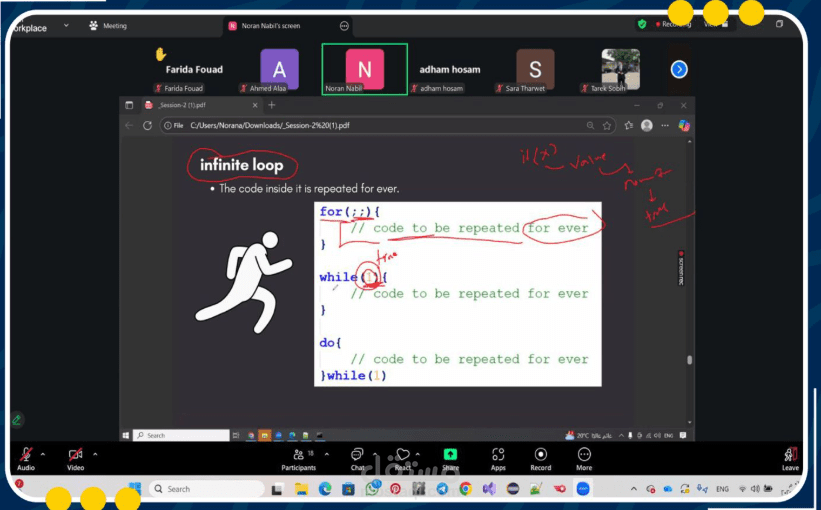Expand the video options caret beside Video
Screen dimensions: 821x510
click(95, 454)
